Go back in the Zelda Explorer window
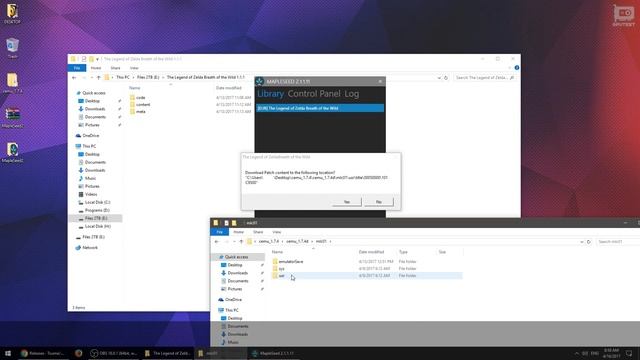Screen dimensions: 640x360 (74, 78)
